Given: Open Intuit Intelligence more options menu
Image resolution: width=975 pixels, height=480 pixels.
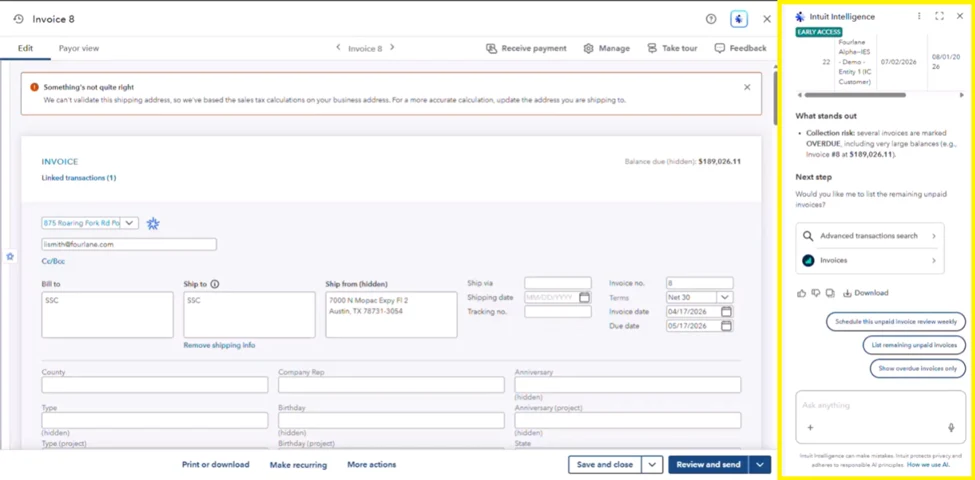Looking at the screenshot, I should pos(919,16).
